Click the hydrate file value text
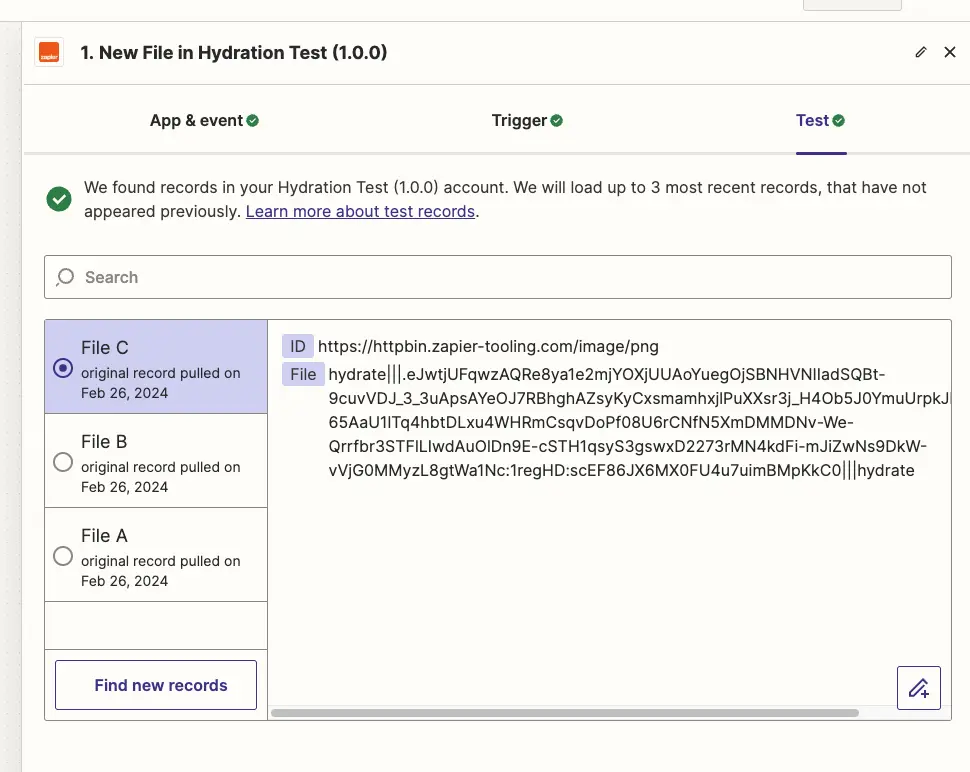This screenshot has width=970, height=772. point(638,422)
